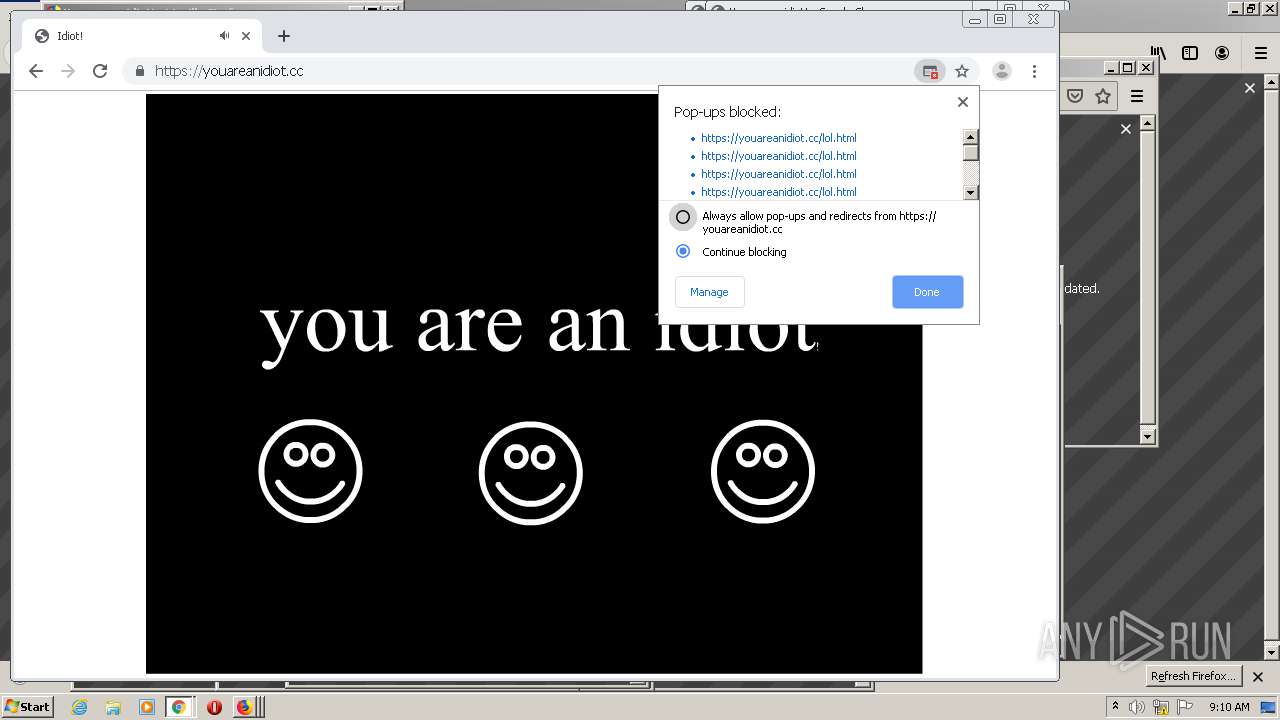Open the fourth blocked lol.html link
The width and height of the screenshot is (1280, 720).
pos(778,192)
